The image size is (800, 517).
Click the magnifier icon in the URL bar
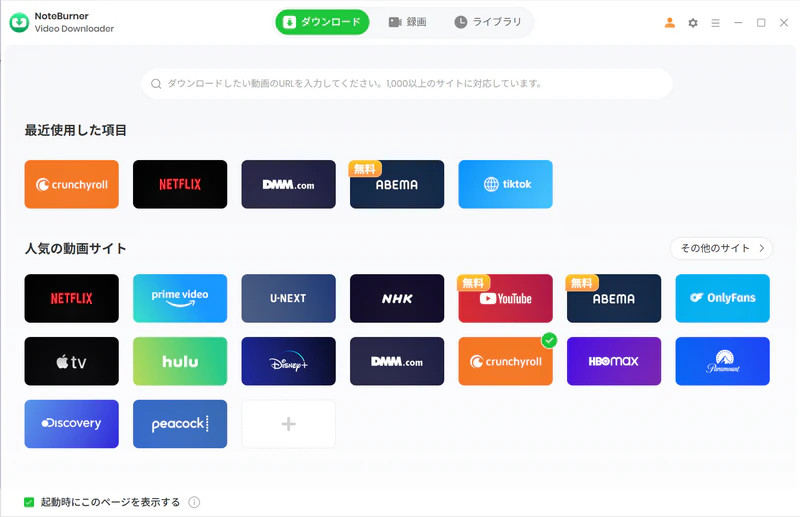click(x=156, y=84)
